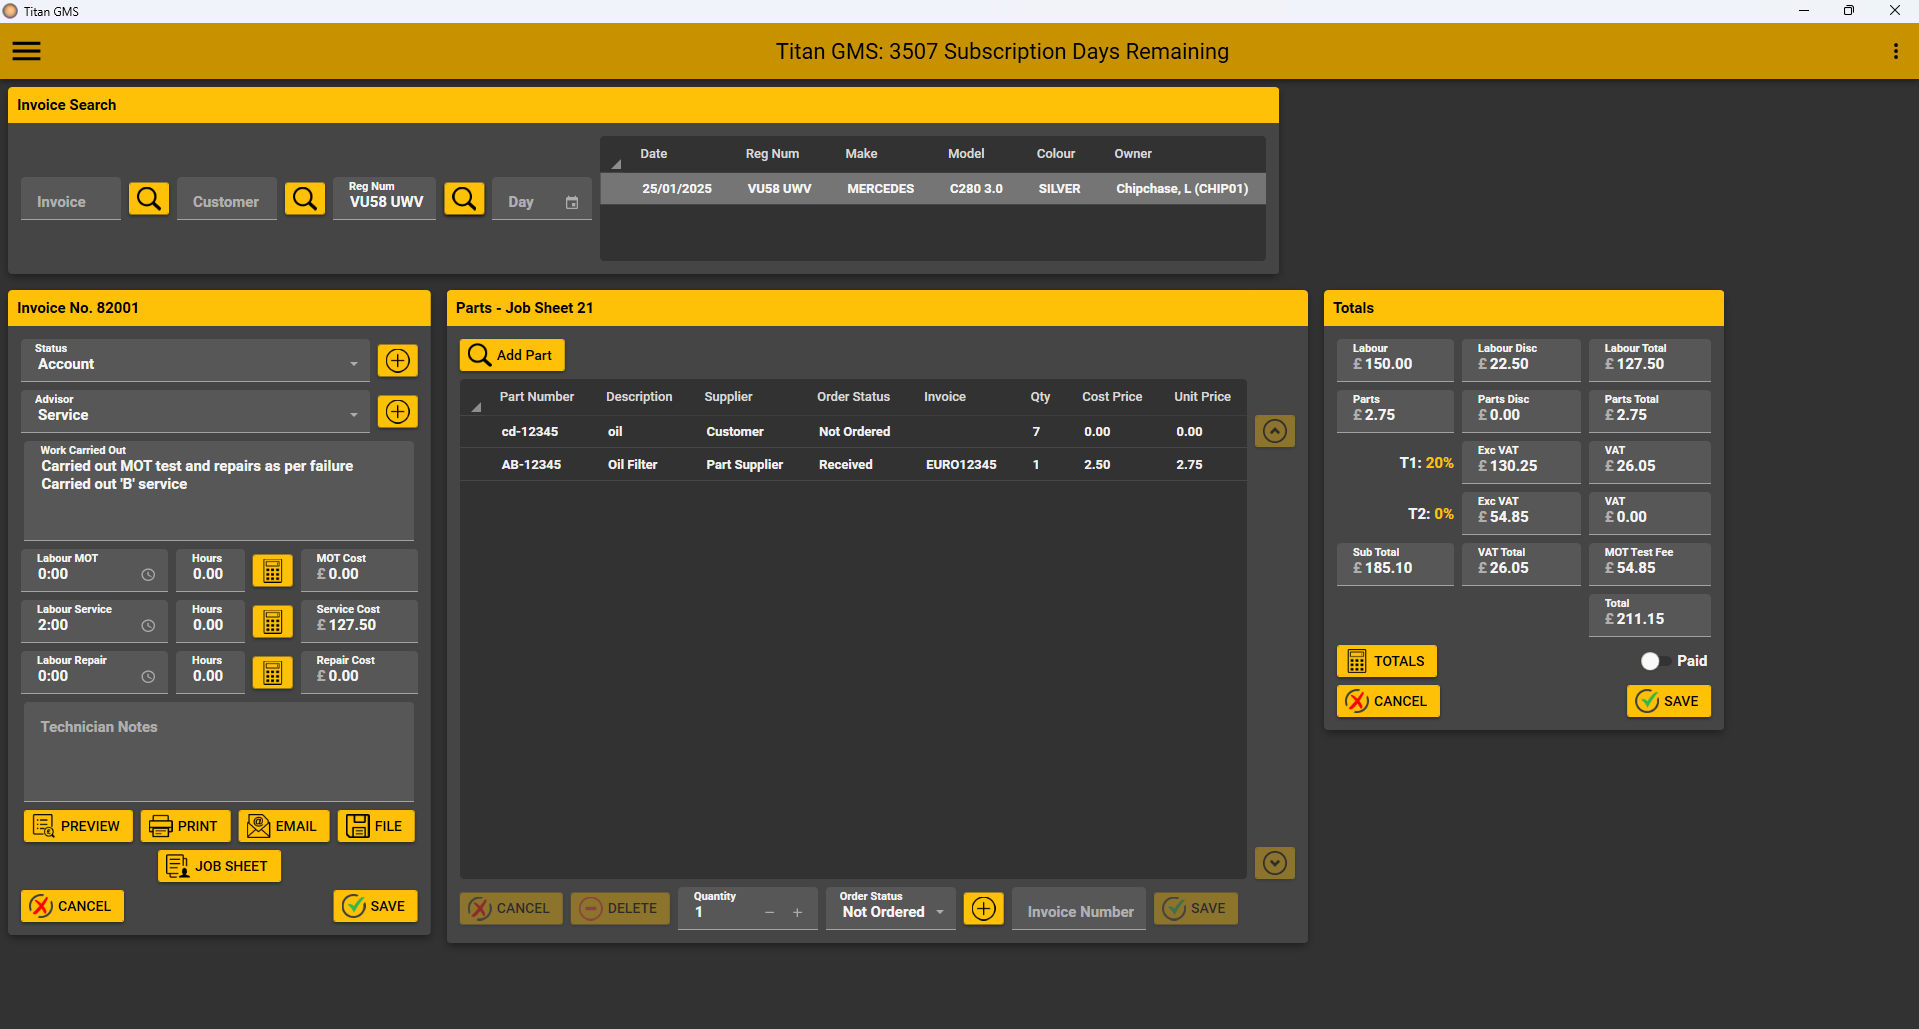Click the Invoice Number field in Parts
1919x1029 pixels.
1079,908
